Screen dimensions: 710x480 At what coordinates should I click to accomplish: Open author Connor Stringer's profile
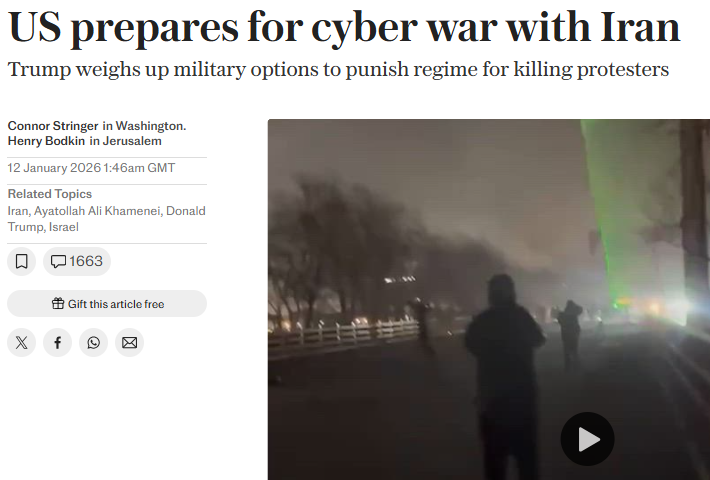[53, 125]
